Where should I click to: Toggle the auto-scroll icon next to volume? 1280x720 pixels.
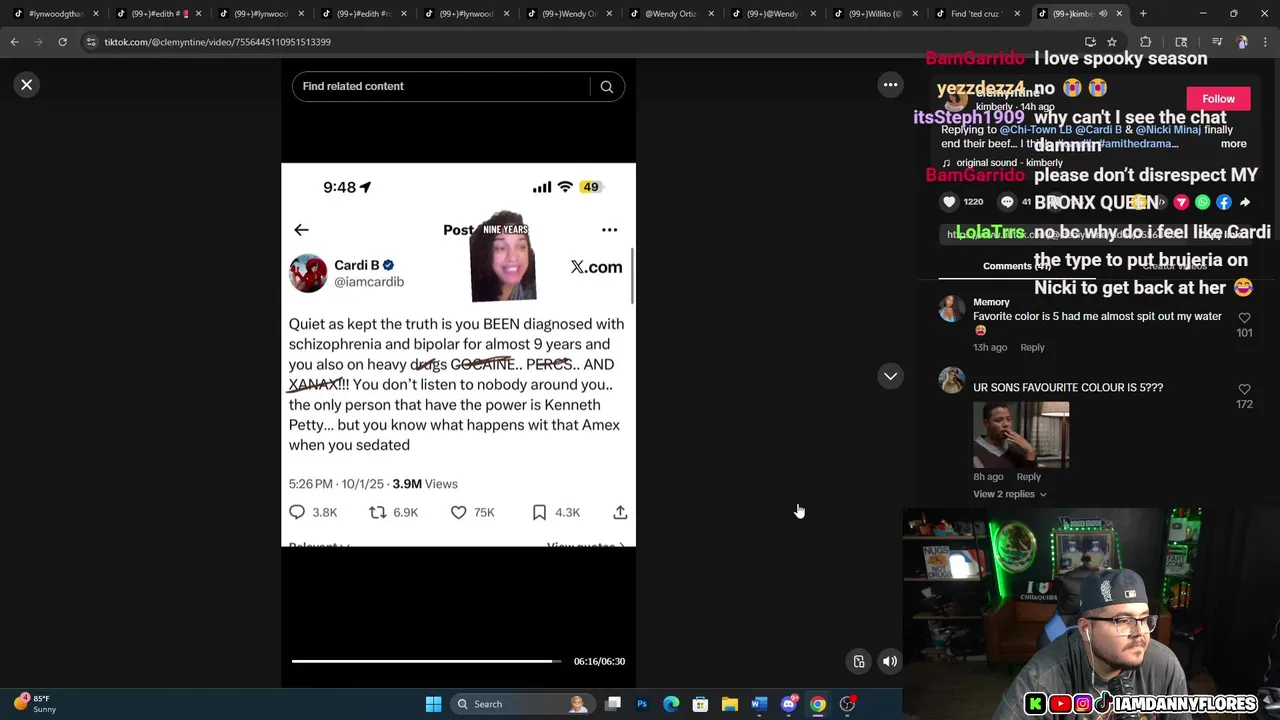(859, 661)
